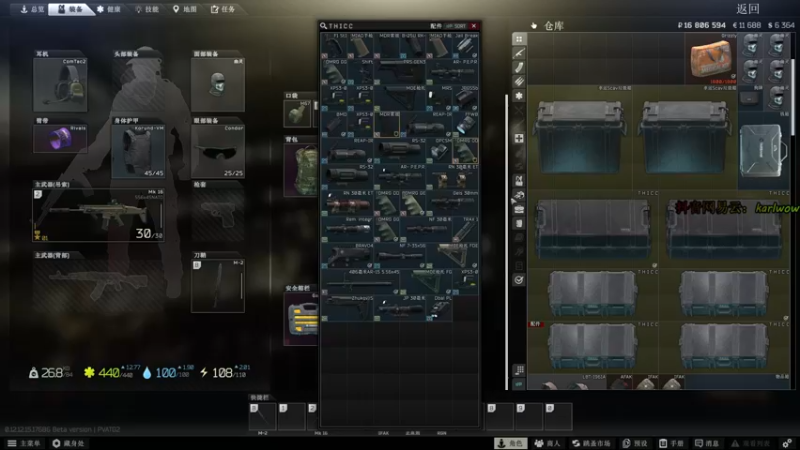Open the 预设 presets screen

[x=635, y=443]
